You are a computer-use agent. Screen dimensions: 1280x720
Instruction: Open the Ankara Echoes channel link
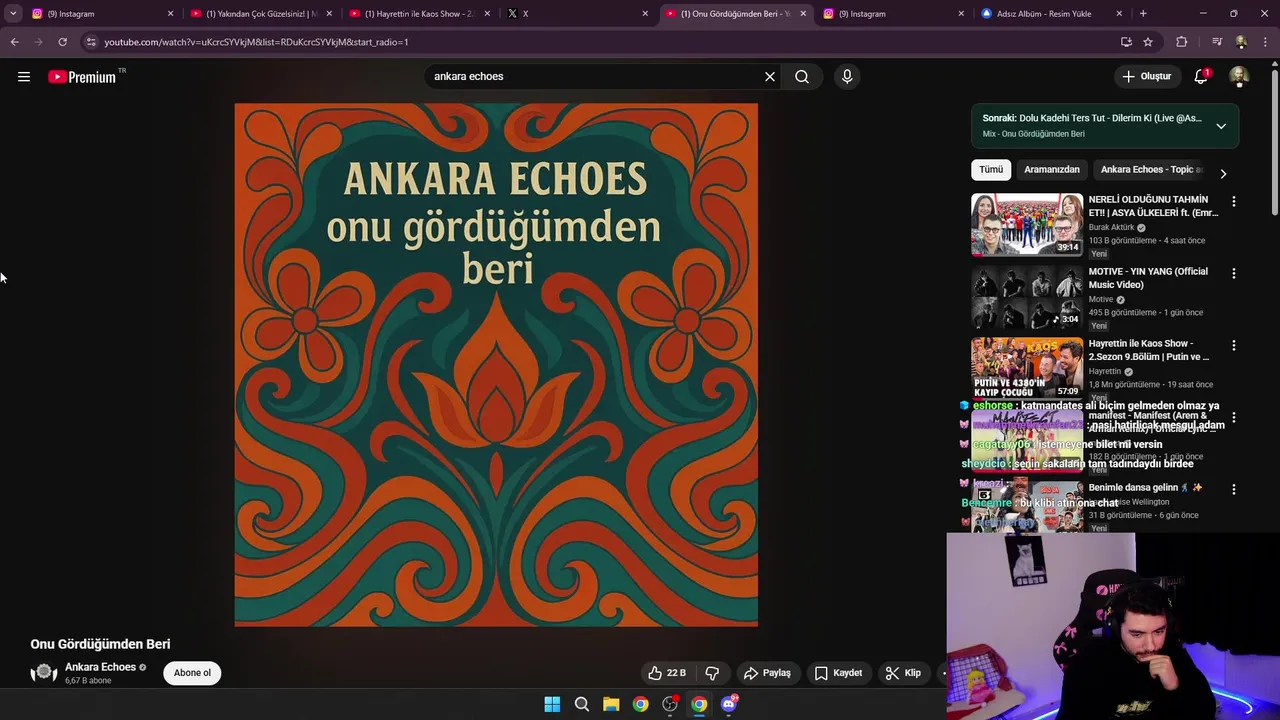(x=100, y=667)
